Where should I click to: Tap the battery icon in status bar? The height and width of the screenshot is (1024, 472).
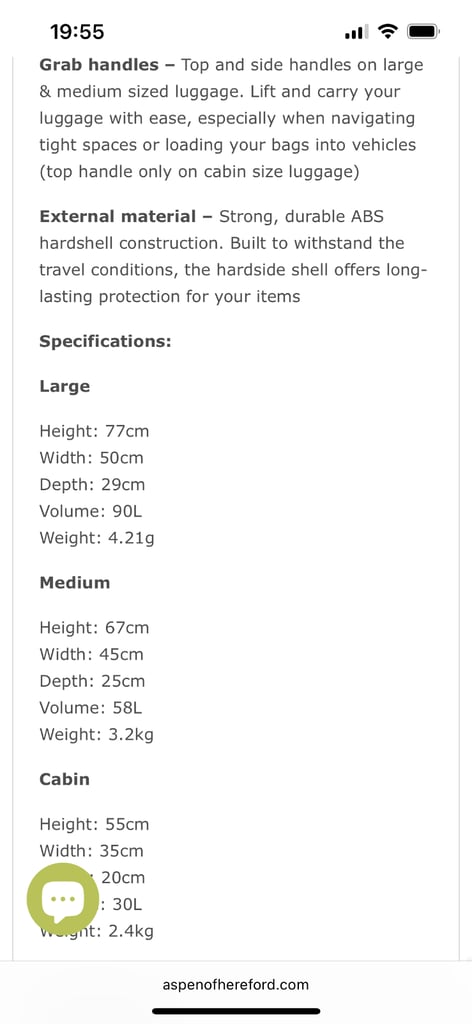423,31
